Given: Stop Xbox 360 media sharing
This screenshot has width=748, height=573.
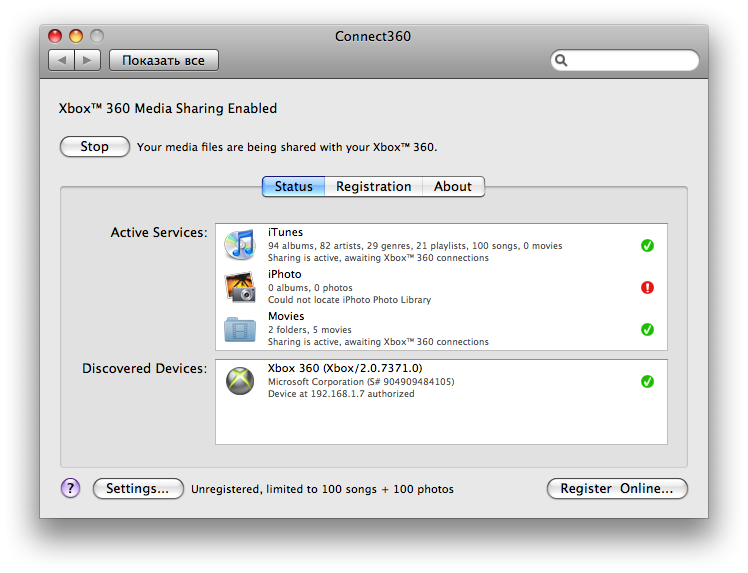Looking at the screenshot, I should [94, 146].
